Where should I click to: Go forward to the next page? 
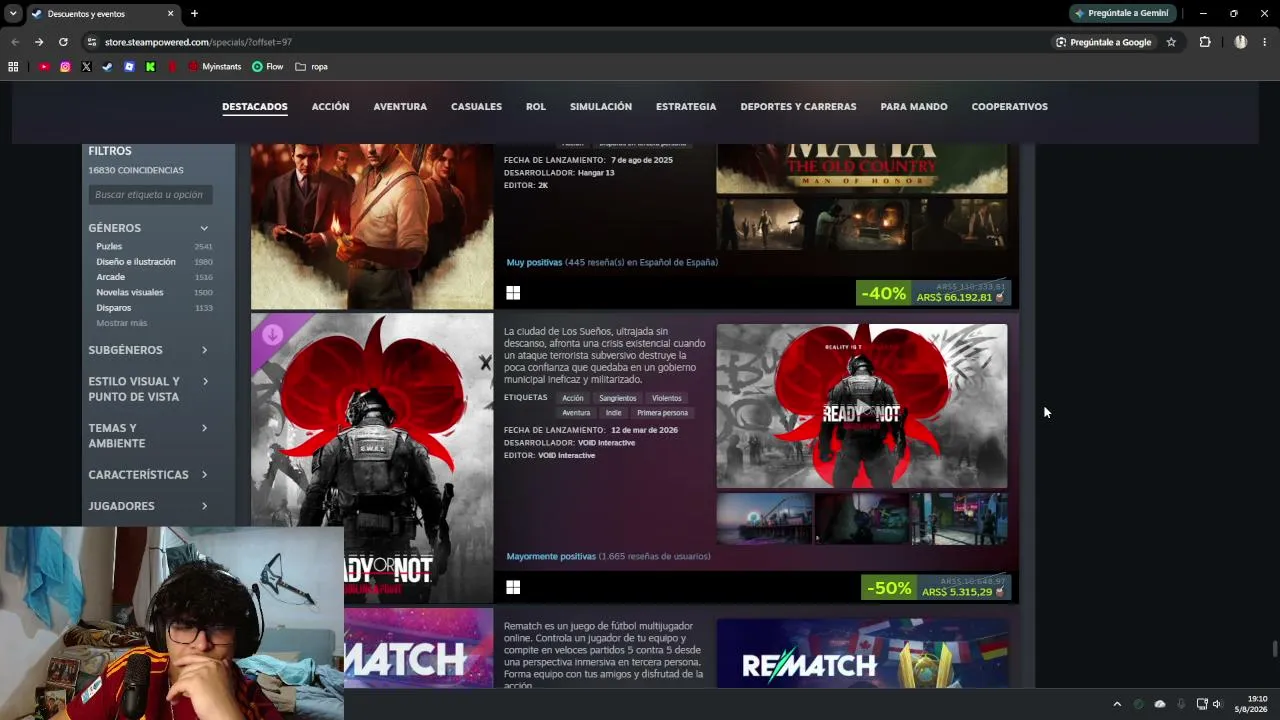(39, 42)
